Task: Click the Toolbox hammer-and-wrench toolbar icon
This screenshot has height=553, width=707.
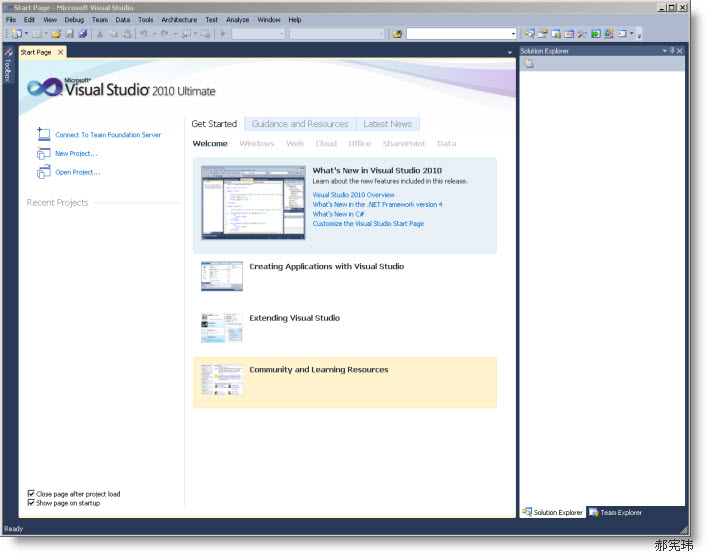Action: tap(583, 33)
